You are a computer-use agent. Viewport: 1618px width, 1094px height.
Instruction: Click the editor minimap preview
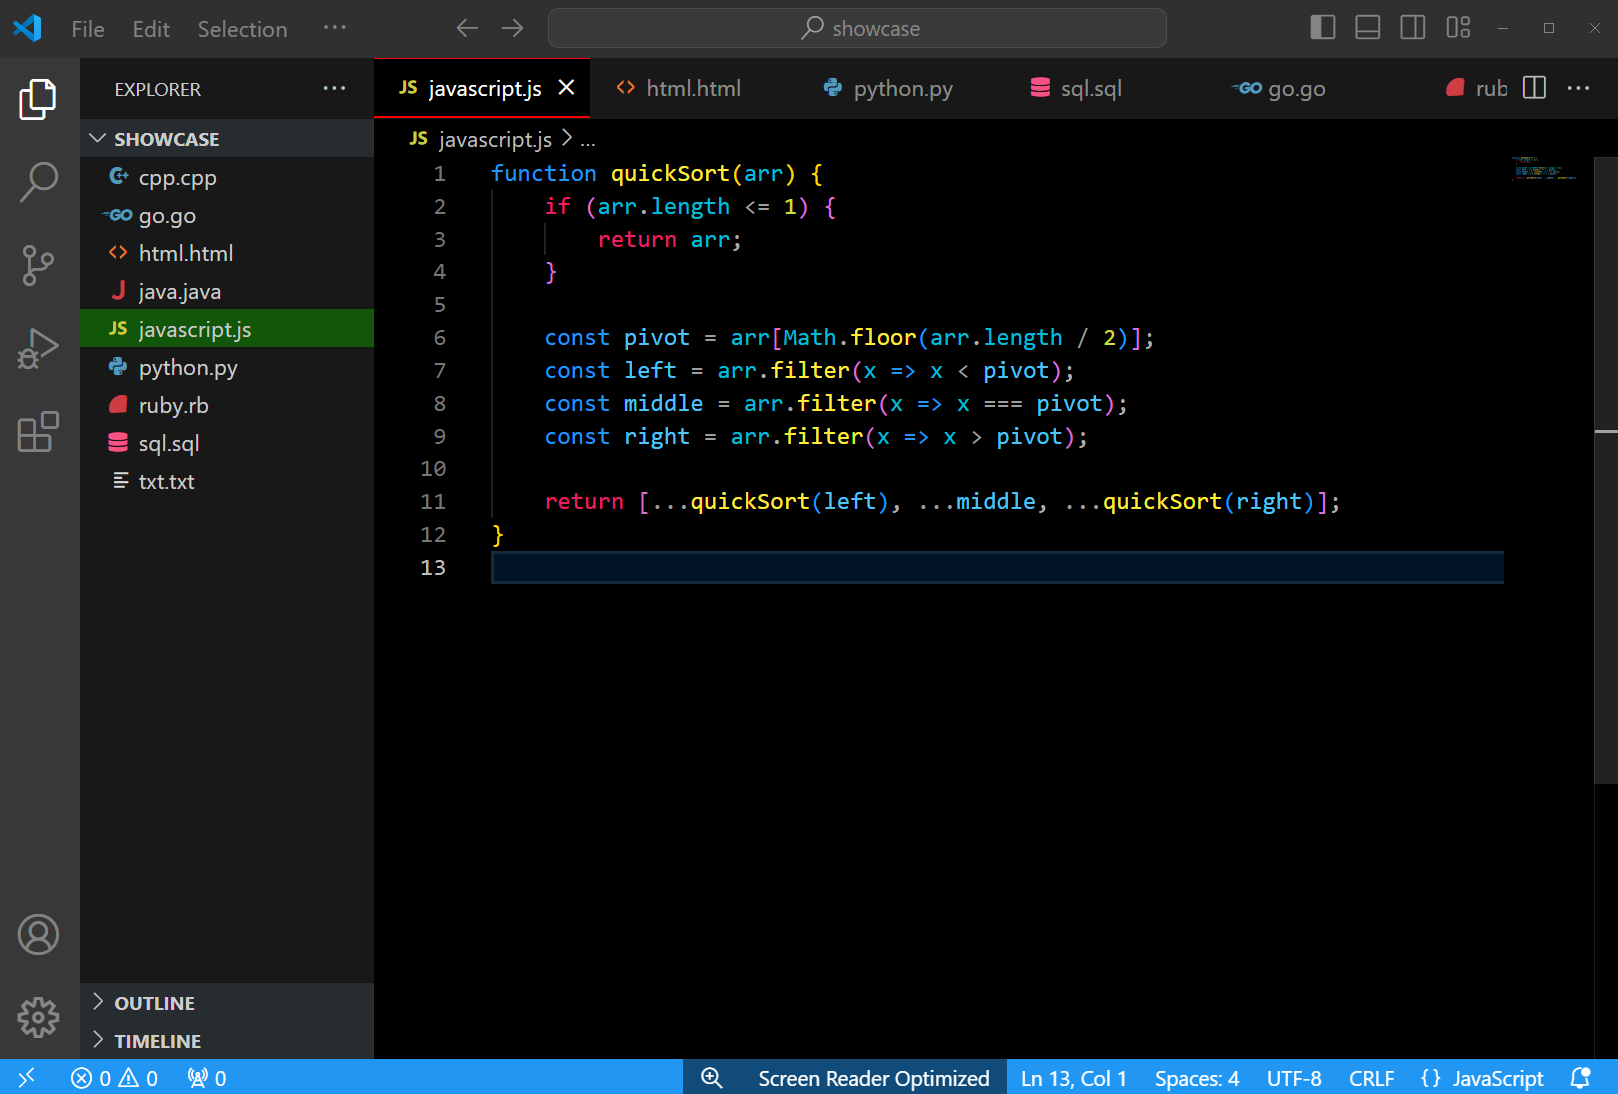click(1543, 168)
